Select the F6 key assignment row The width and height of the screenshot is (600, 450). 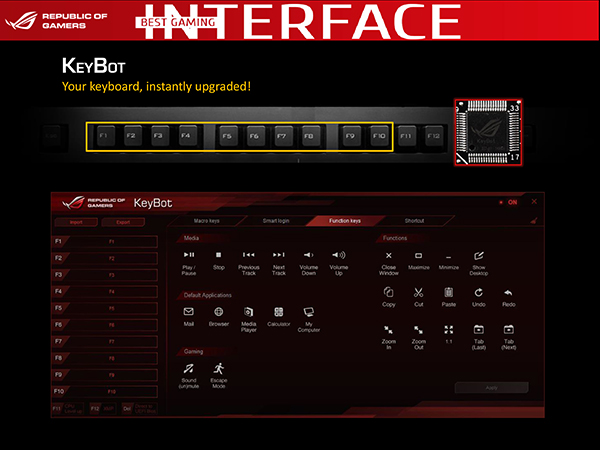[105, 325]
